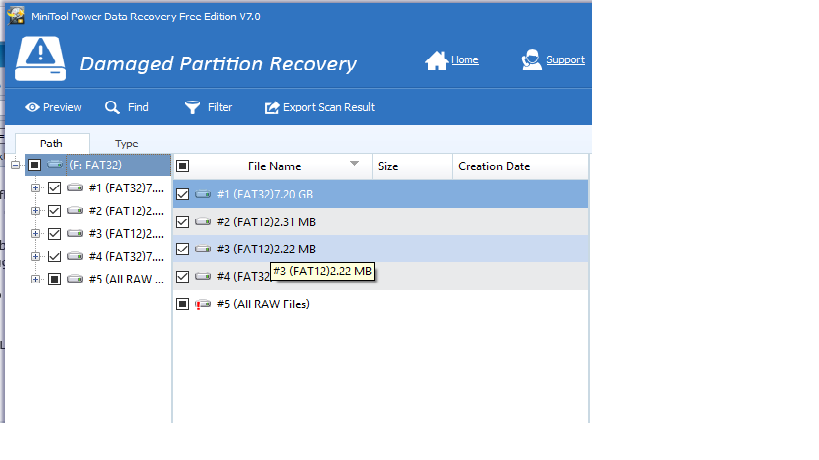Expand the #4 (FAT32) tree node
This screenshot has width=819, height=460.
35,256
